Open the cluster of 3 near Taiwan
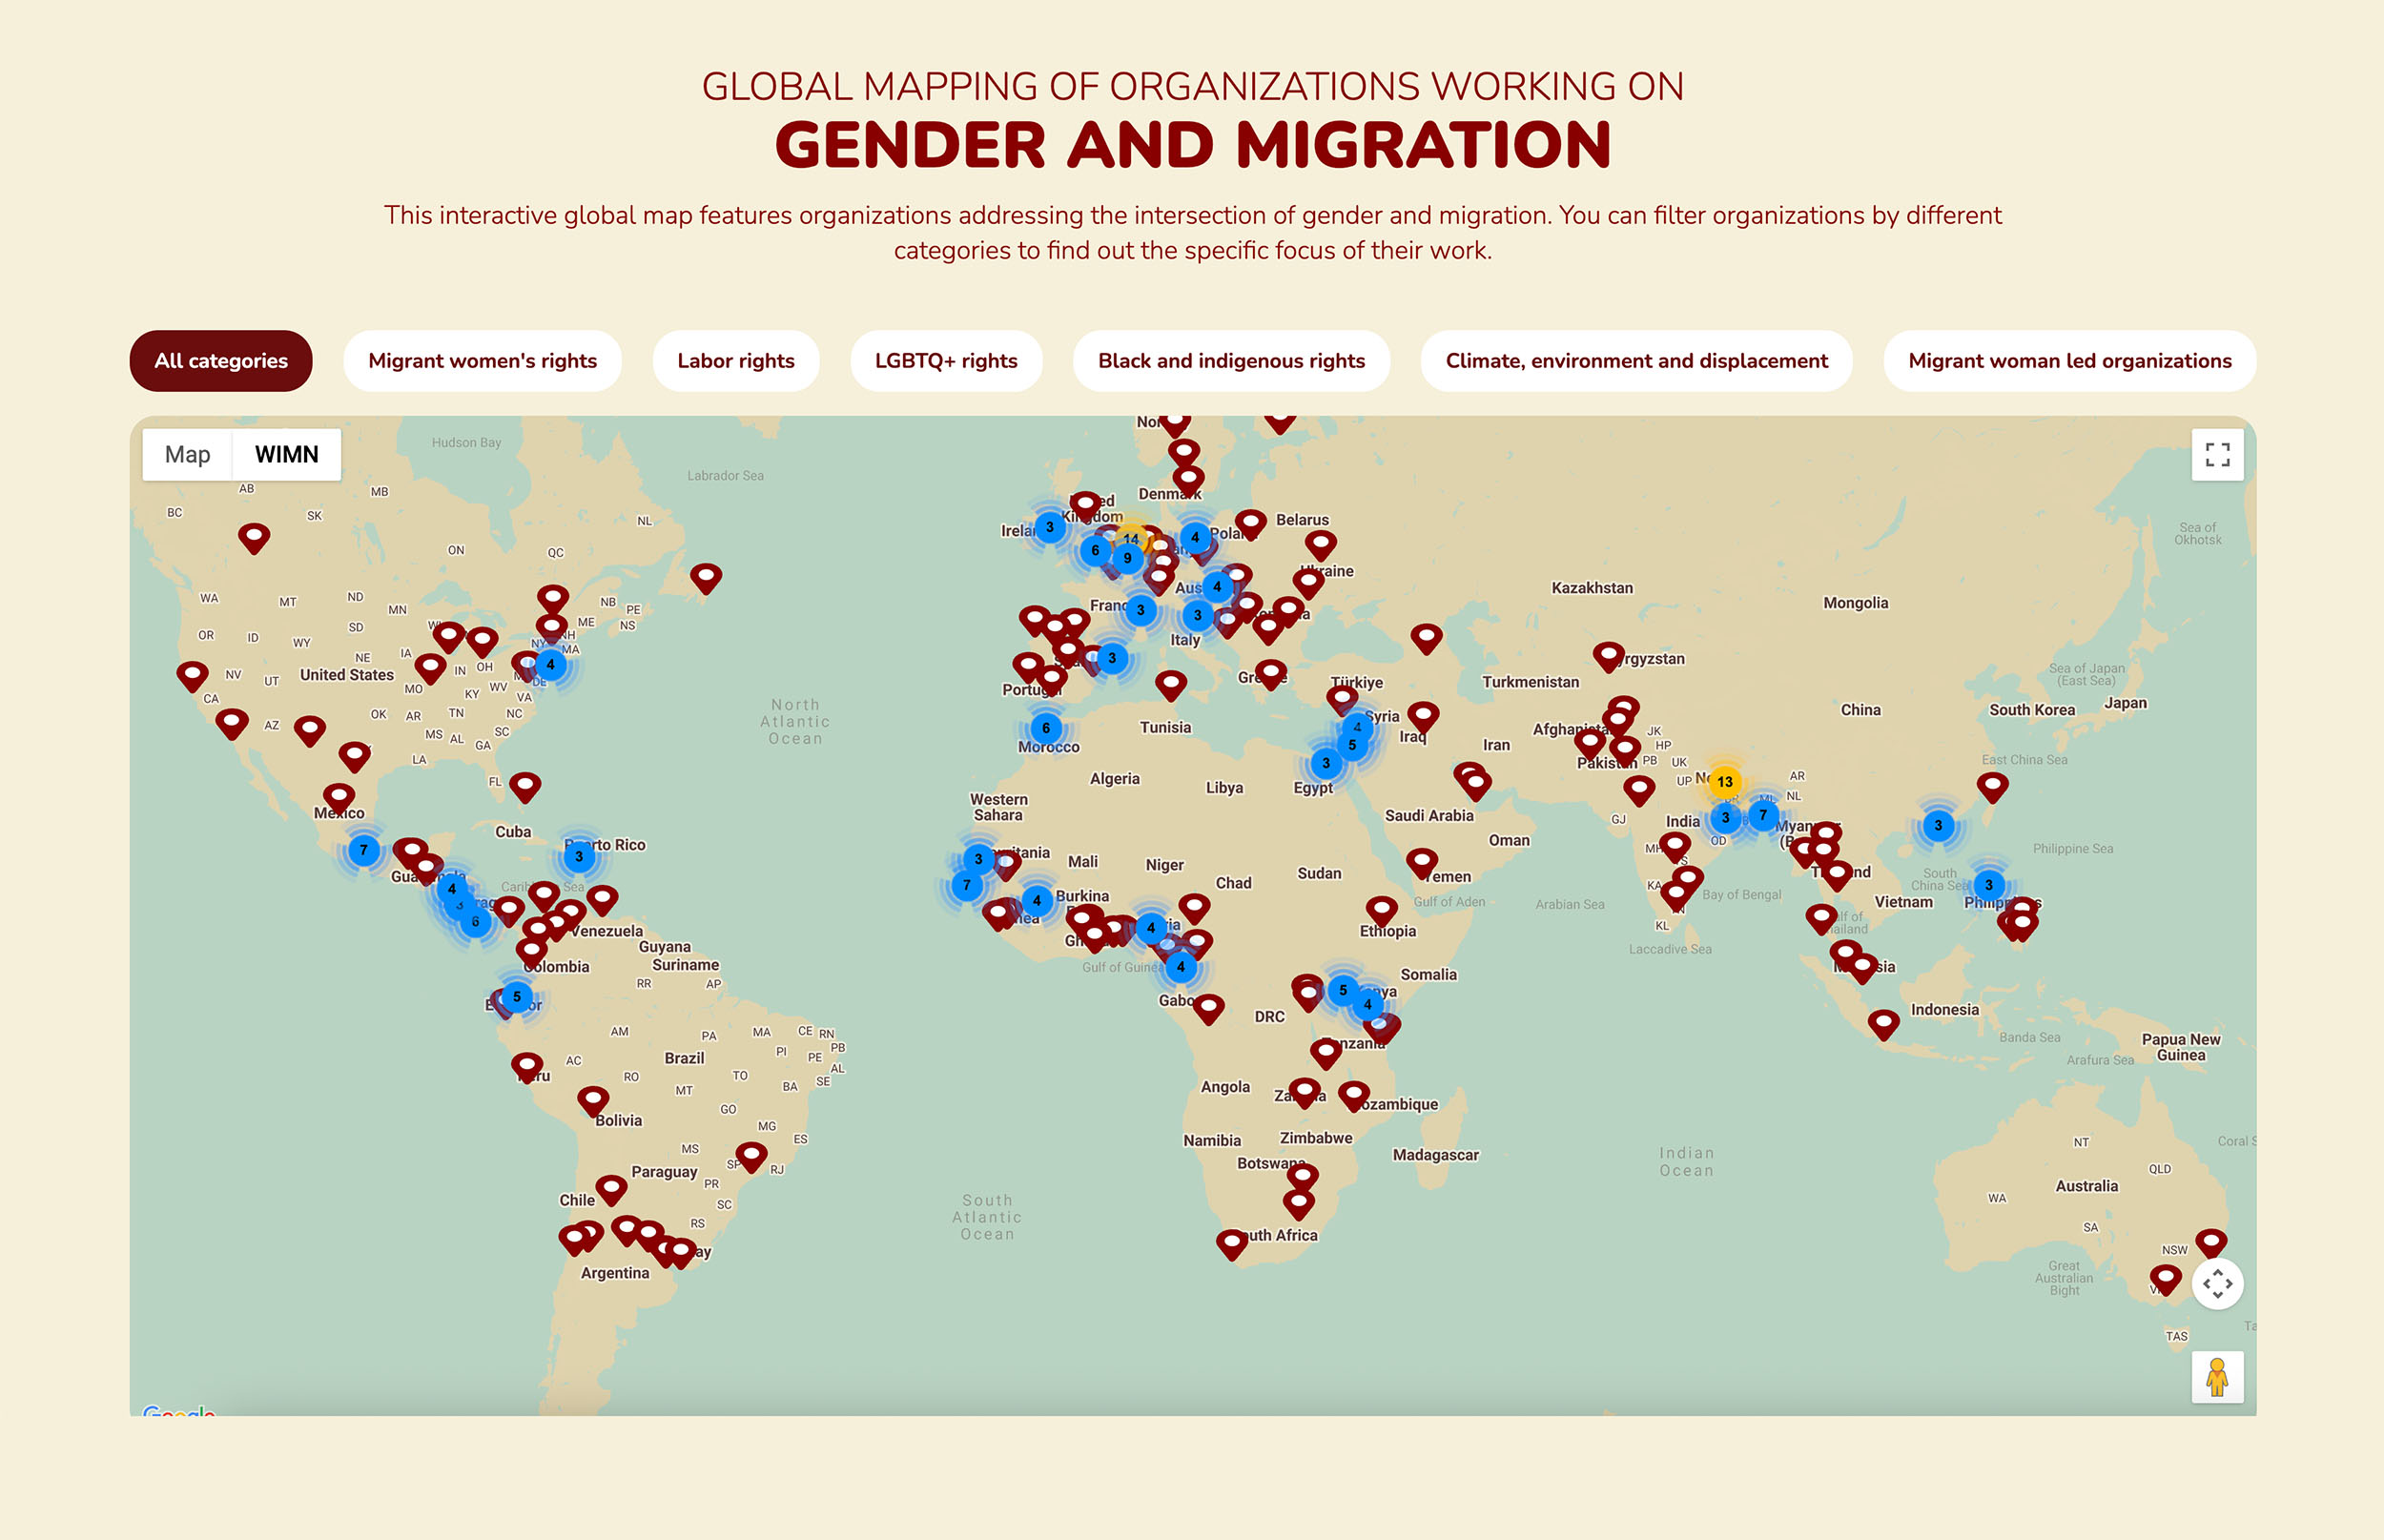 1938,825
